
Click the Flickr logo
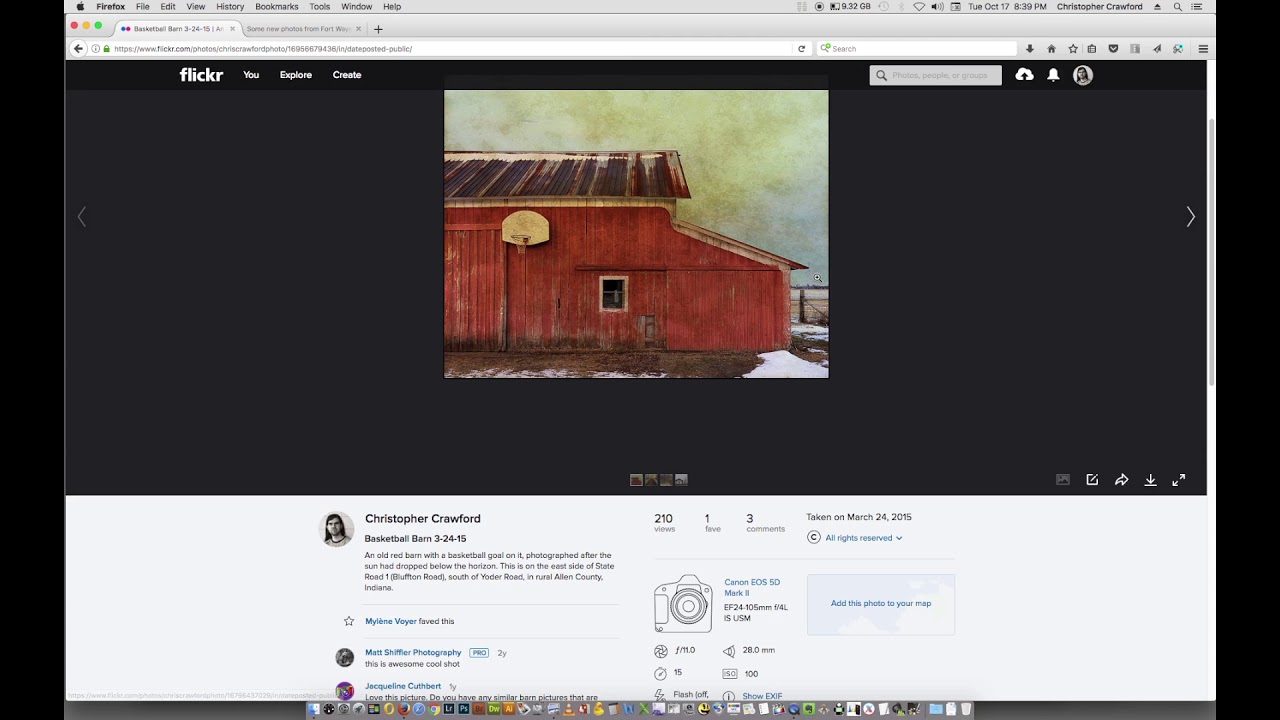[201, 75]
